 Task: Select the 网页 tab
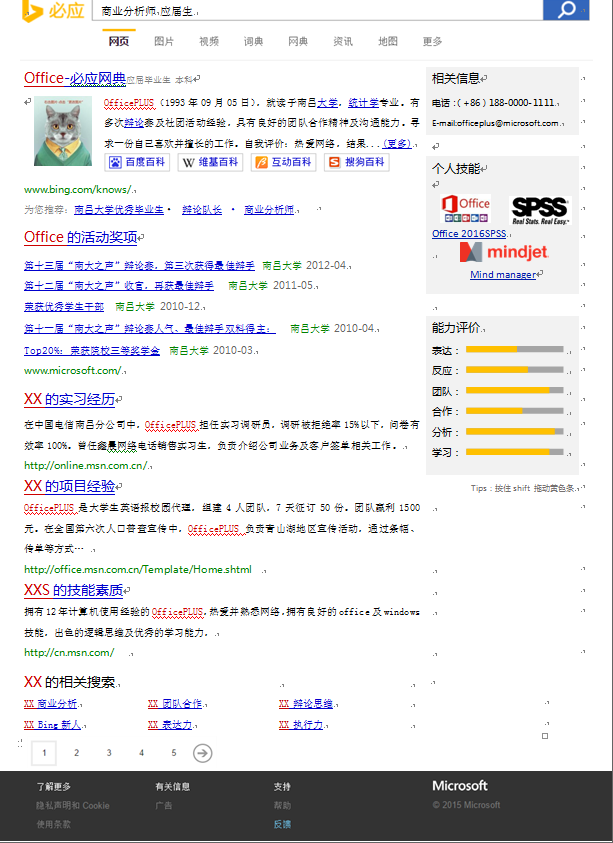119,41
